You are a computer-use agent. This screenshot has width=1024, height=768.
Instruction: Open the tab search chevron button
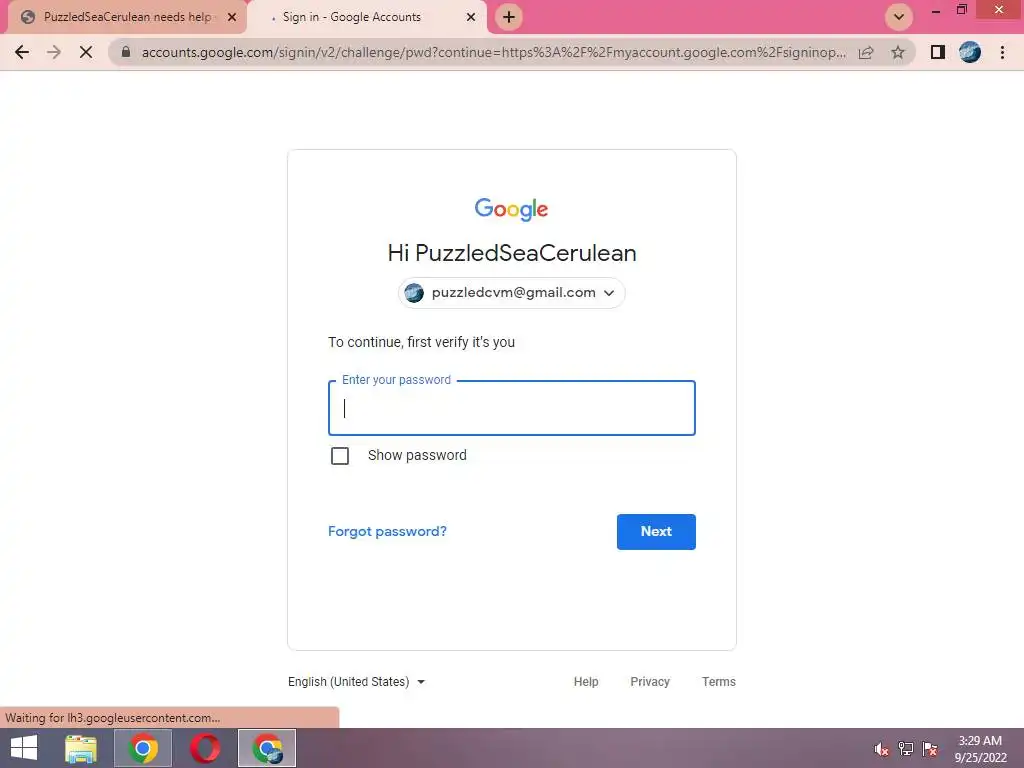(x=899, y=17)
